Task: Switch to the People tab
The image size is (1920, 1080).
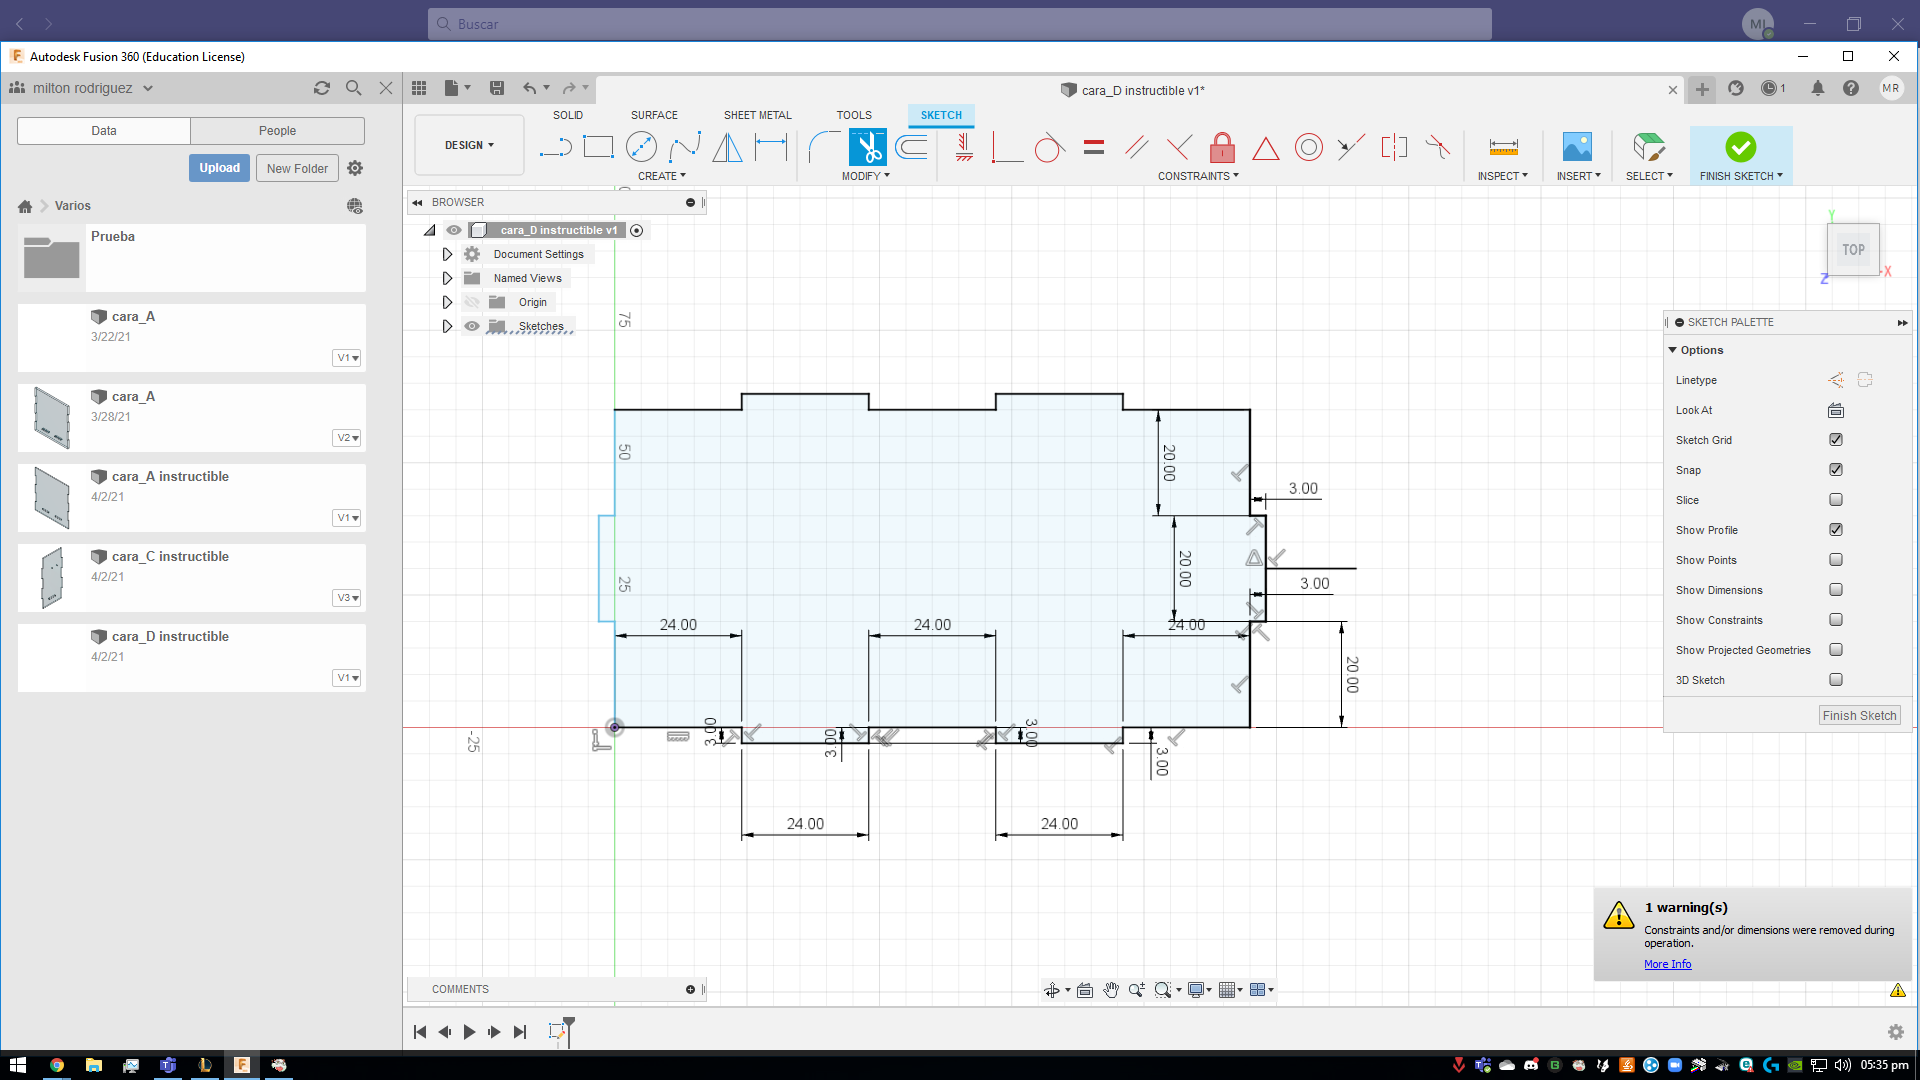Action: coord(277,131)
